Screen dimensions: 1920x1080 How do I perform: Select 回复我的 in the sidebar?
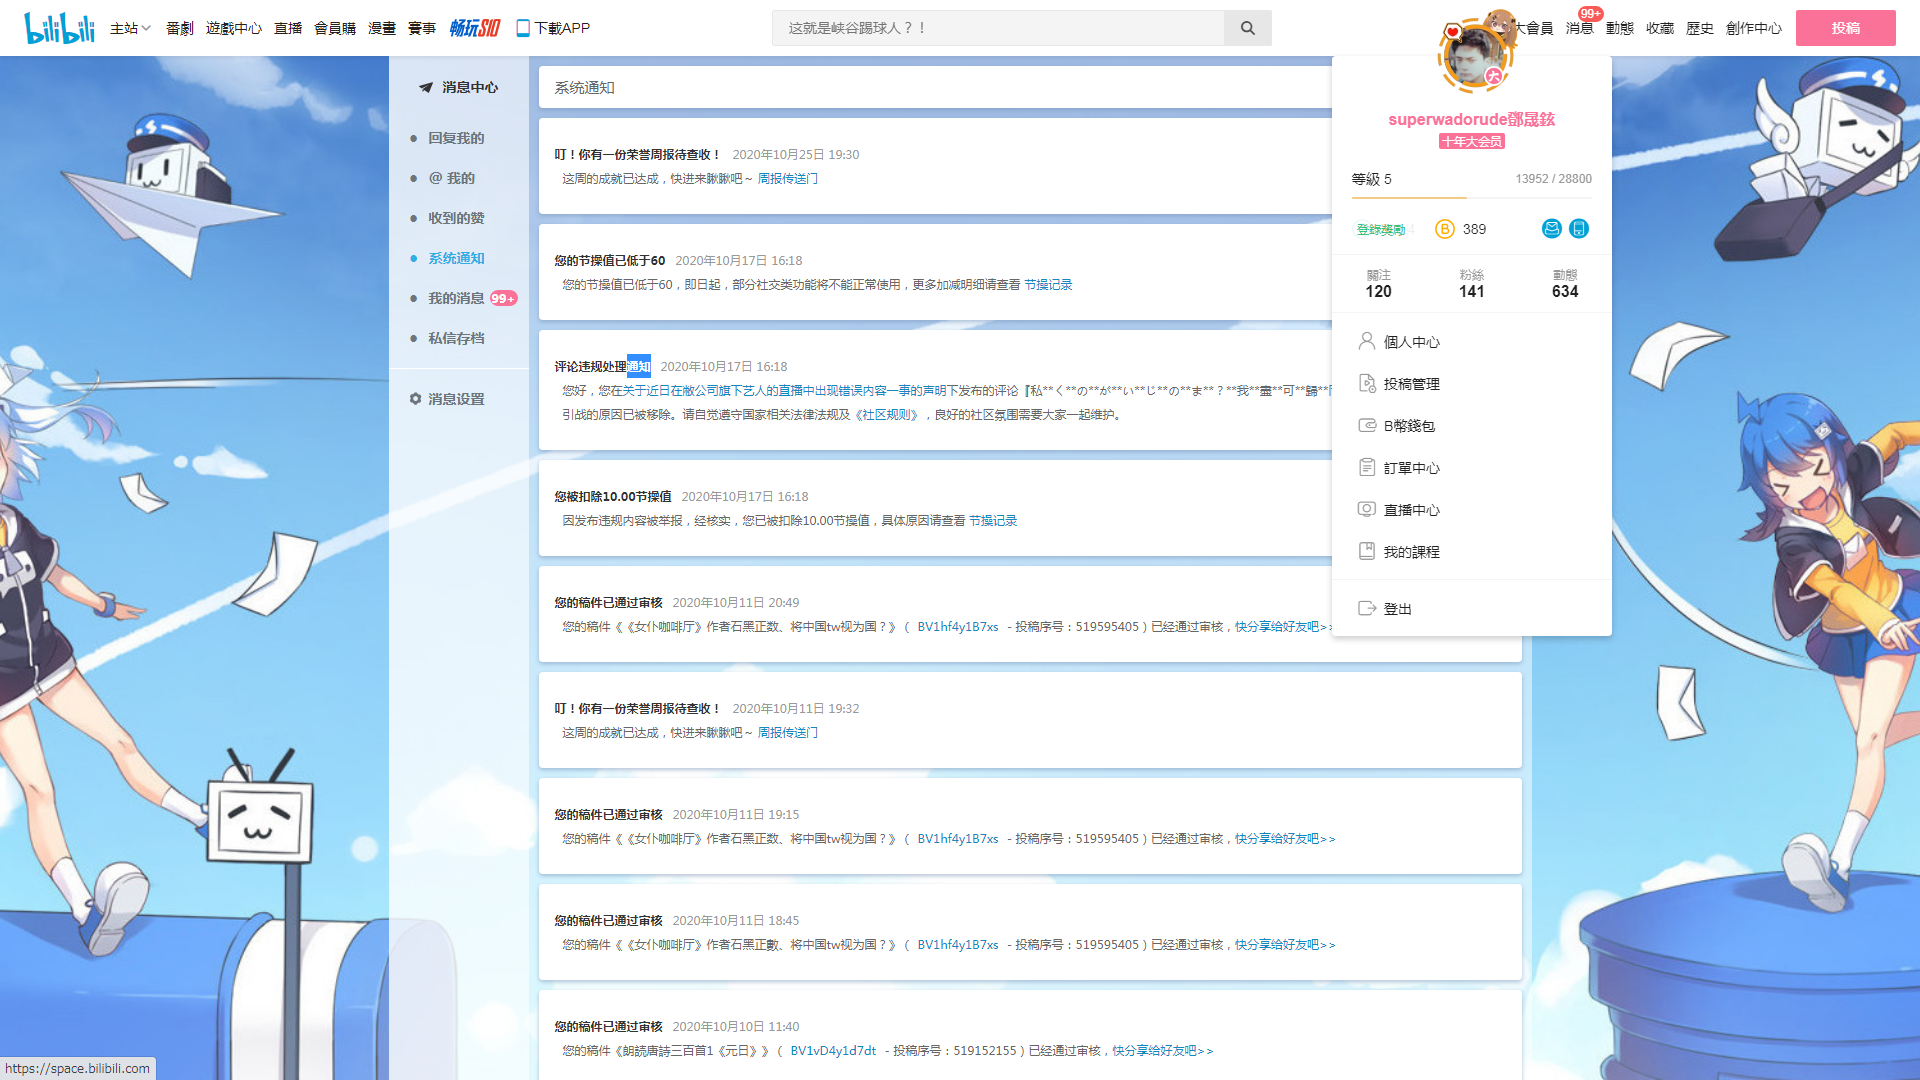pyautogui.click(x=456, y=138)
